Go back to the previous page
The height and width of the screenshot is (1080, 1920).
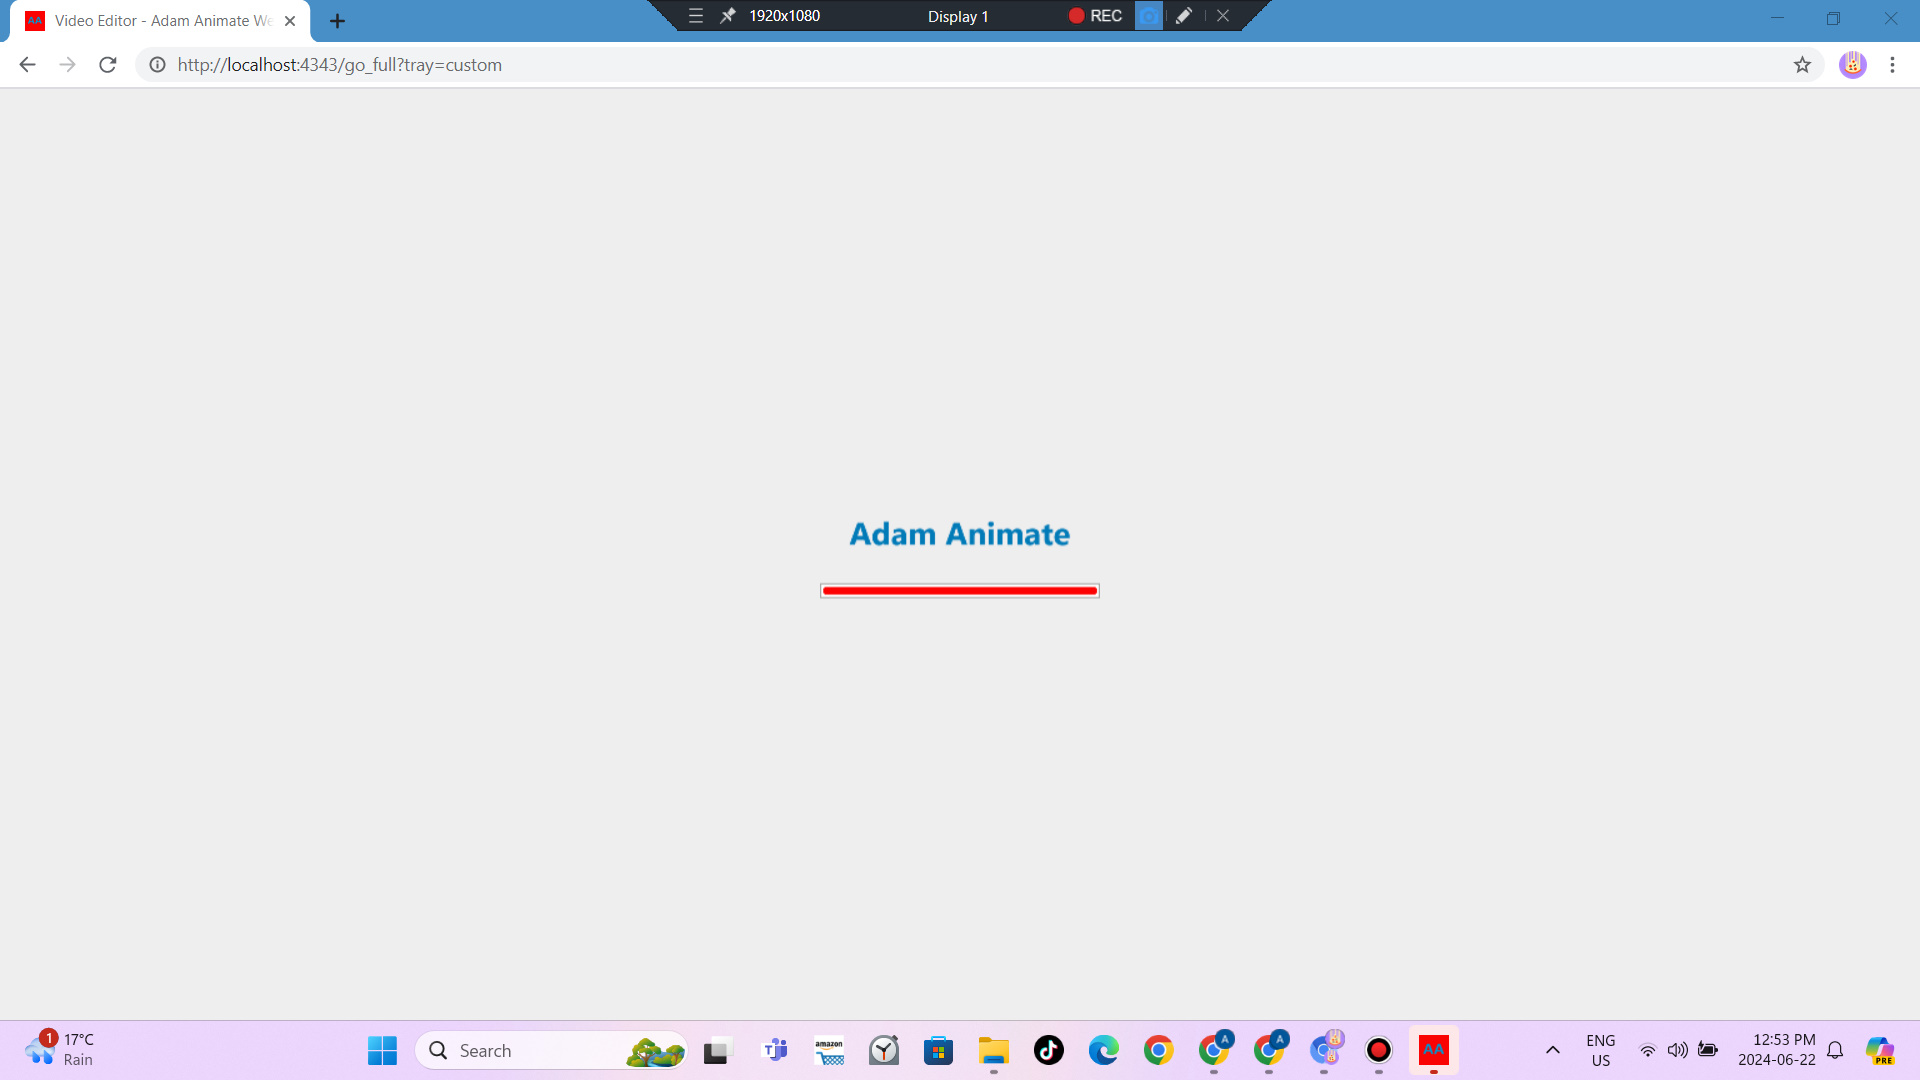tap(27, 65)
